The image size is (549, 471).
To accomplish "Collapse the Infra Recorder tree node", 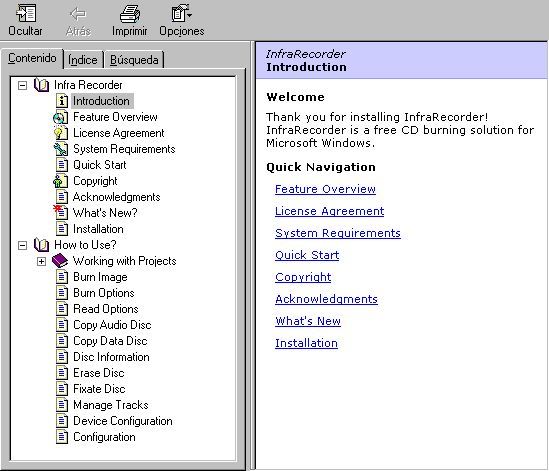I will point(22,85).
